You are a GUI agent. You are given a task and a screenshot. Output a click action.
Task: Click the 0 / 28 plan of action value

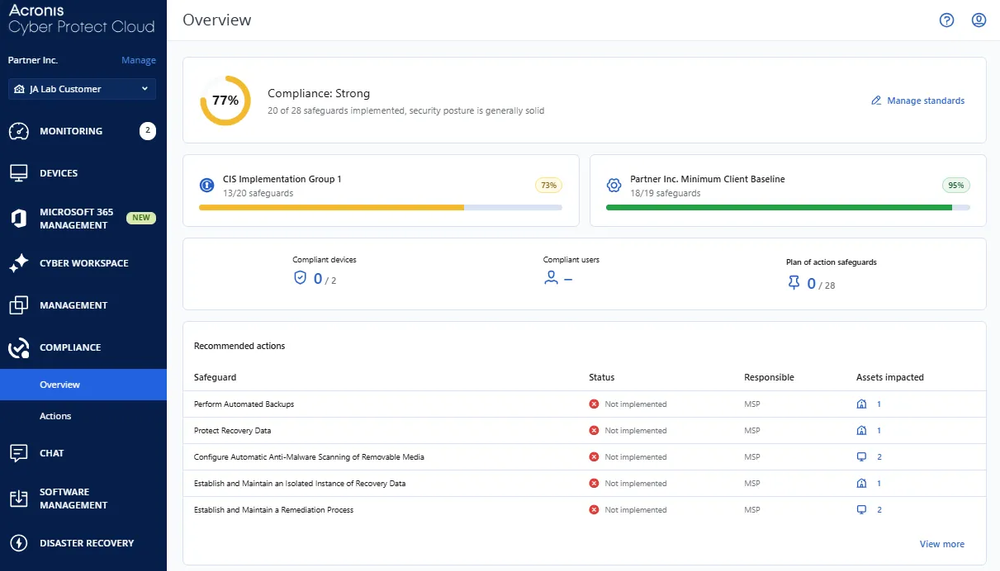coord(821,284)
